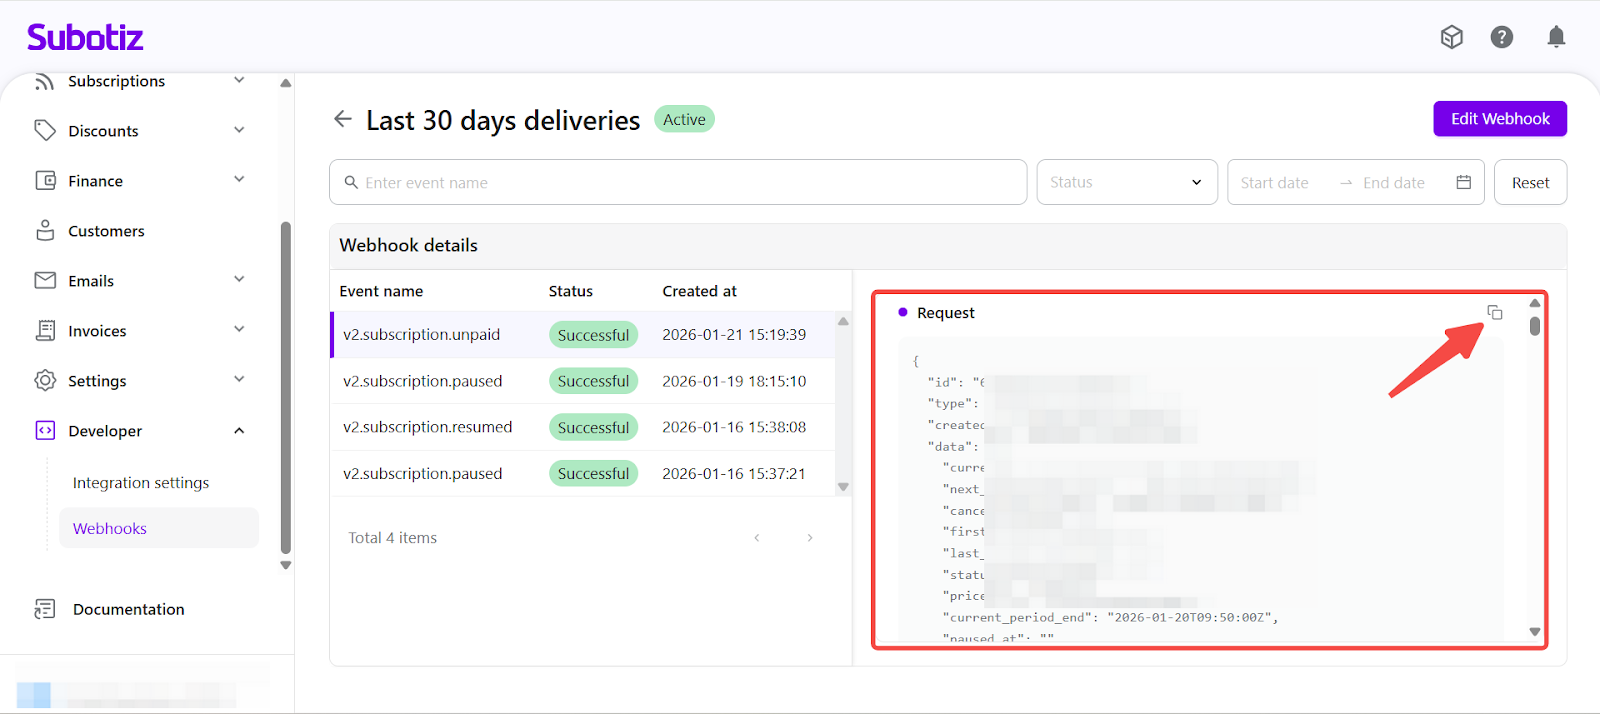Click the Start date field
This screenshot has height=714, width=1600.
(x=1275, y=183)
